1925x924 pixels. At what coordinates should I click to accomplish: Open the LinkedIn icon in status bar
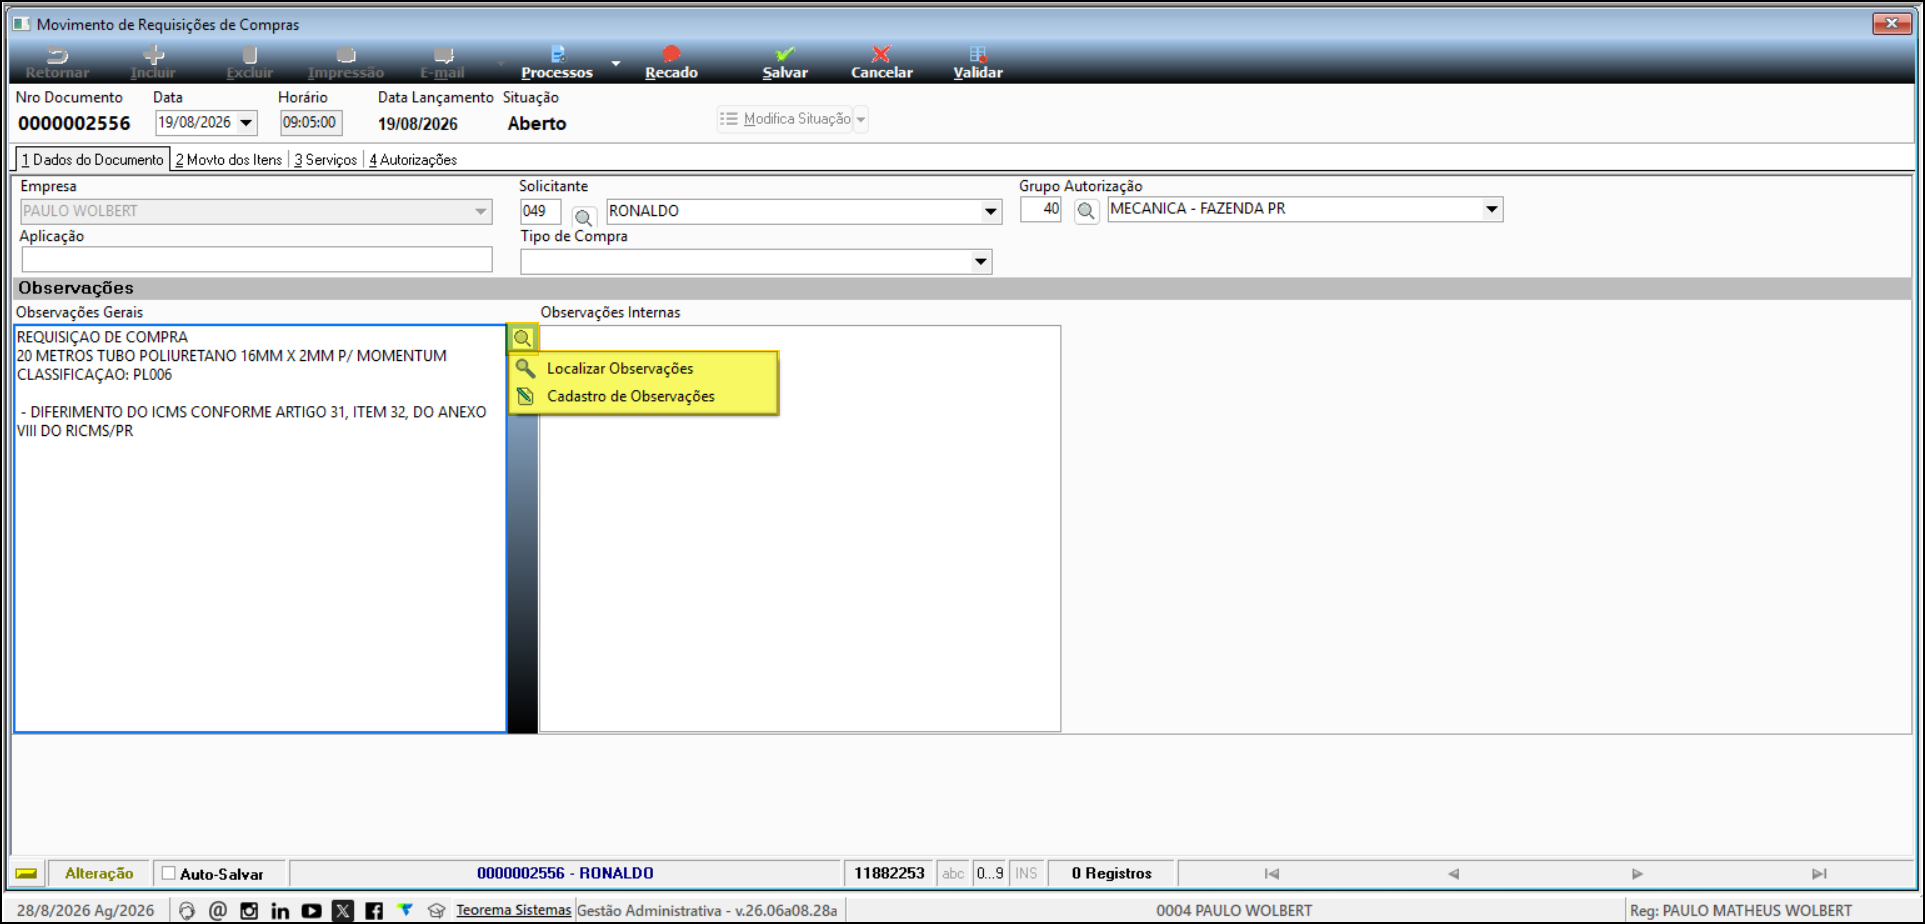280,911
